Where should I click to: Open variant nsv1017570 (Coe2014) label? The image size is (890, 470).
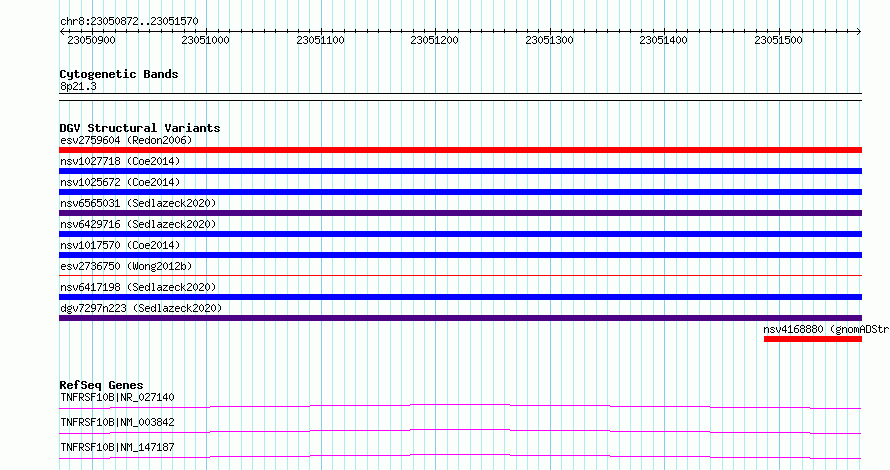click(120, 245)
